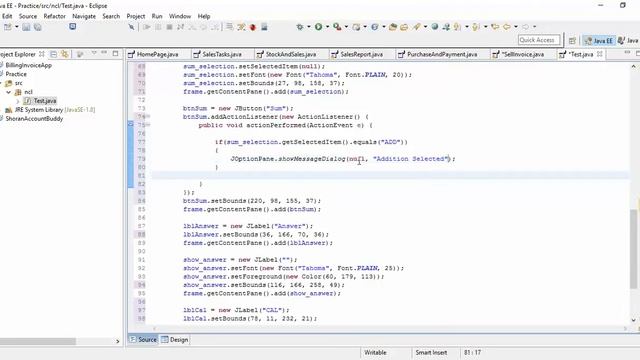The image size is (640, 360).
Task: Switch to Java perspective
Action: pyautogui.click(x=628, y=40)
